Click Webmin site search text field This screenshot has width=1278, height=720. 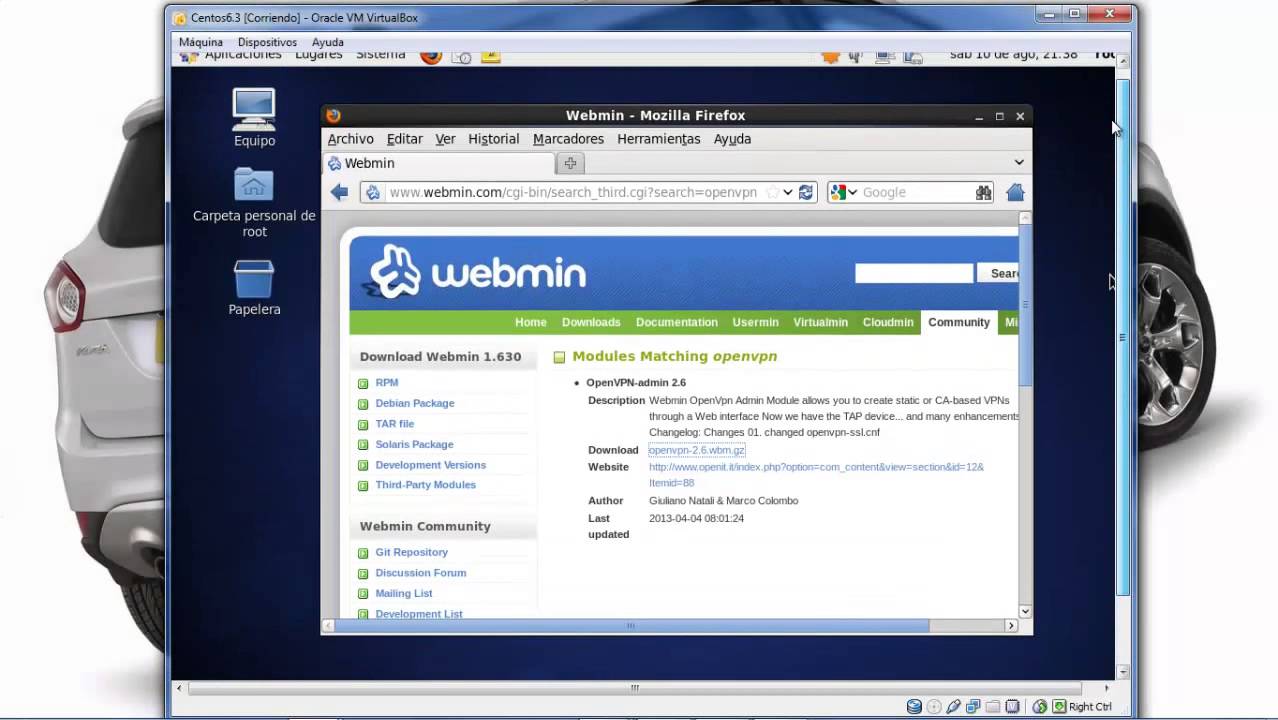point(914,273)
